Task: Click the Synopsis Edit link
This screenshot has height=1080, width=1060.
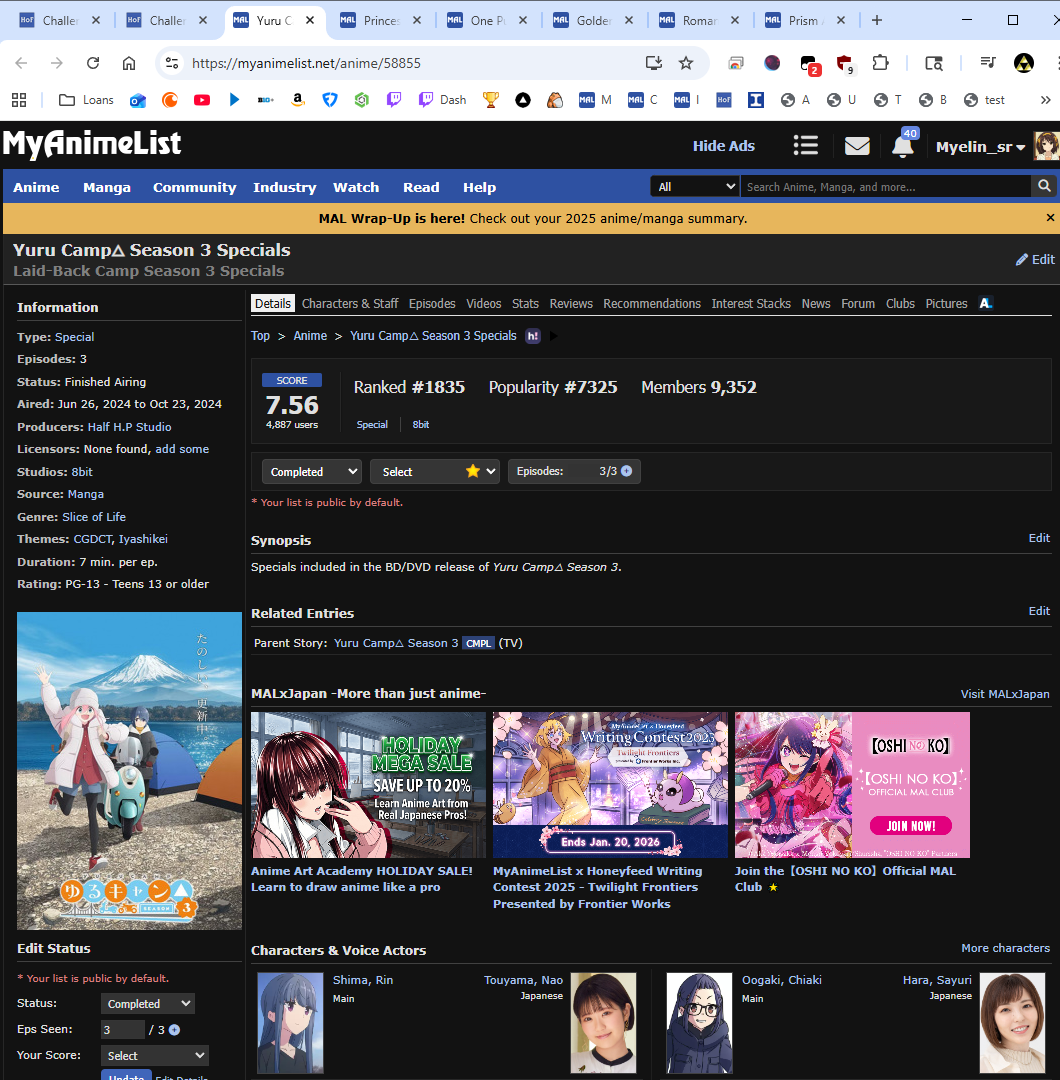Action: pyautogui.click(x=1039, y=538)
